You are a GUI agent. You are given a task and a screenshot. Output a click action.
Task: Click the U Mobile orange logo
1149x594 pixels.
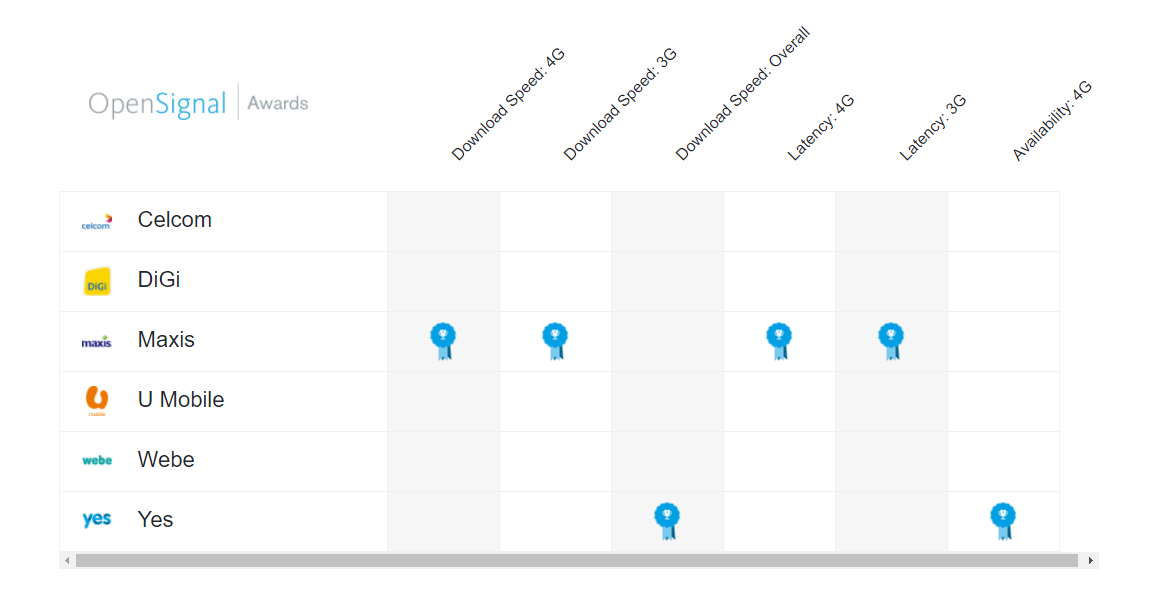coord(97,401)
